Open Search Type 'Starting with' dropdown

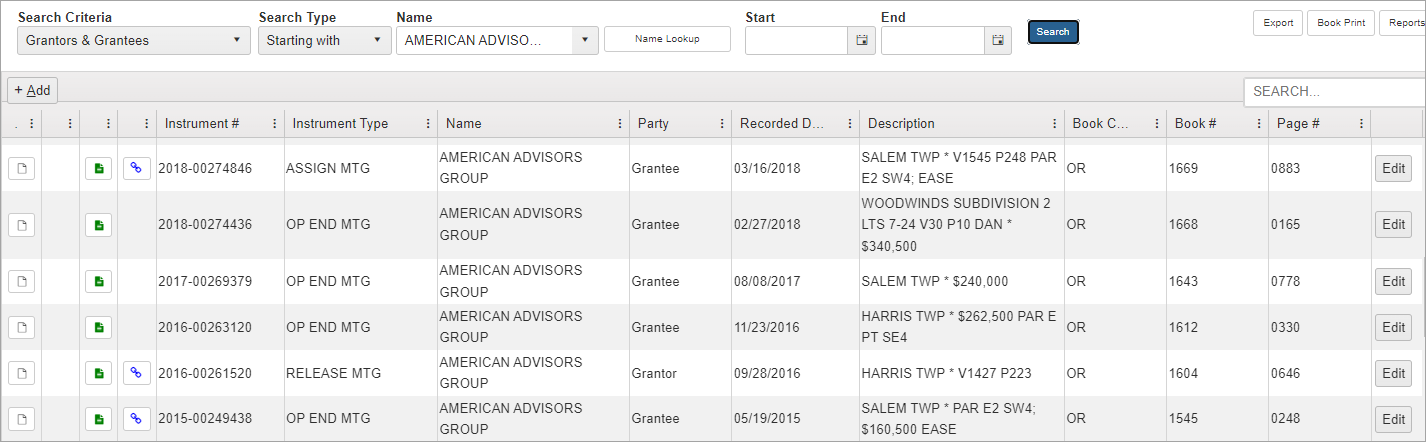[324, 40]
